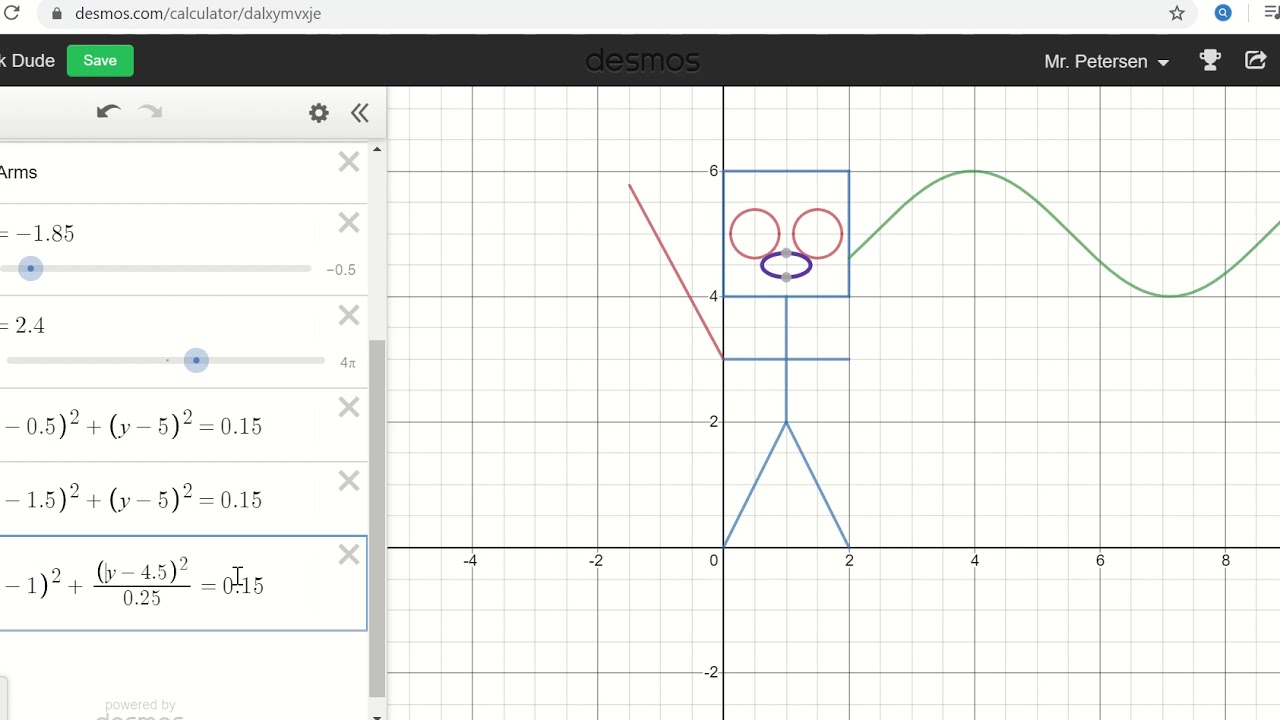Click the trophy icon in header
The image size is (1280, 720).
coord(1211,61)
